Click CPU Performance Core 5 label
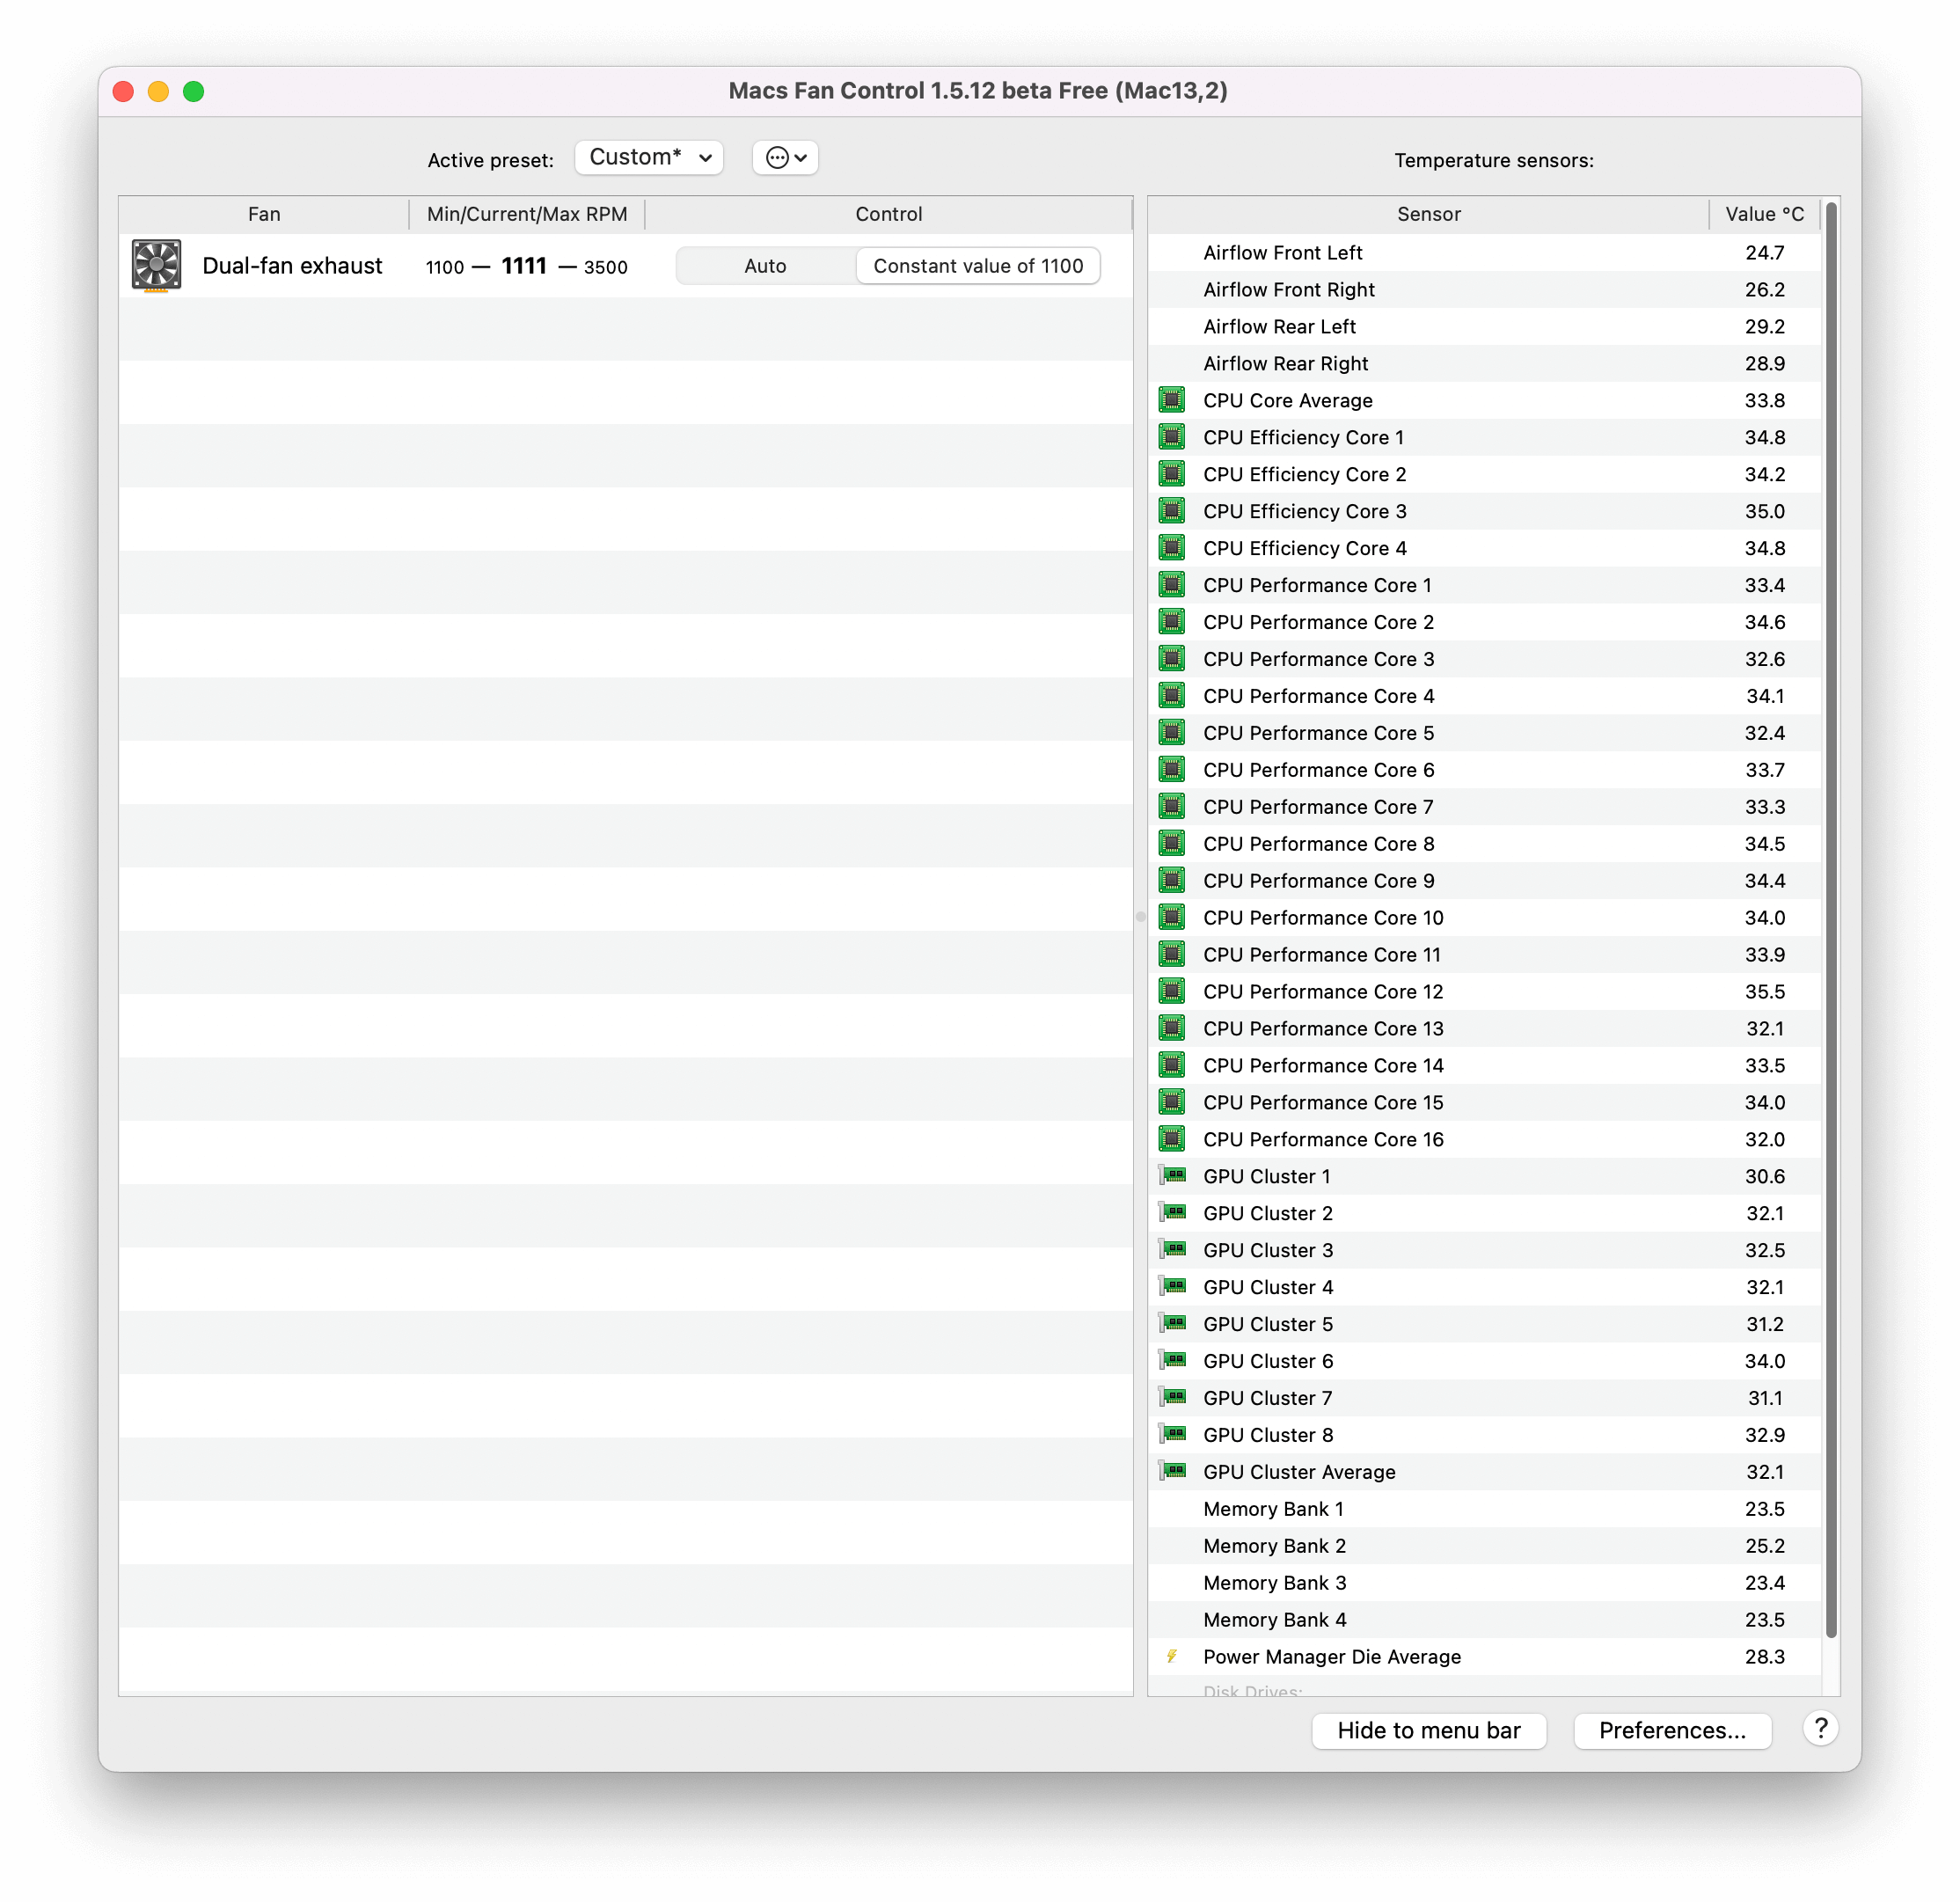Viewport: 1960px width, 1902px height. point(1318,733)
